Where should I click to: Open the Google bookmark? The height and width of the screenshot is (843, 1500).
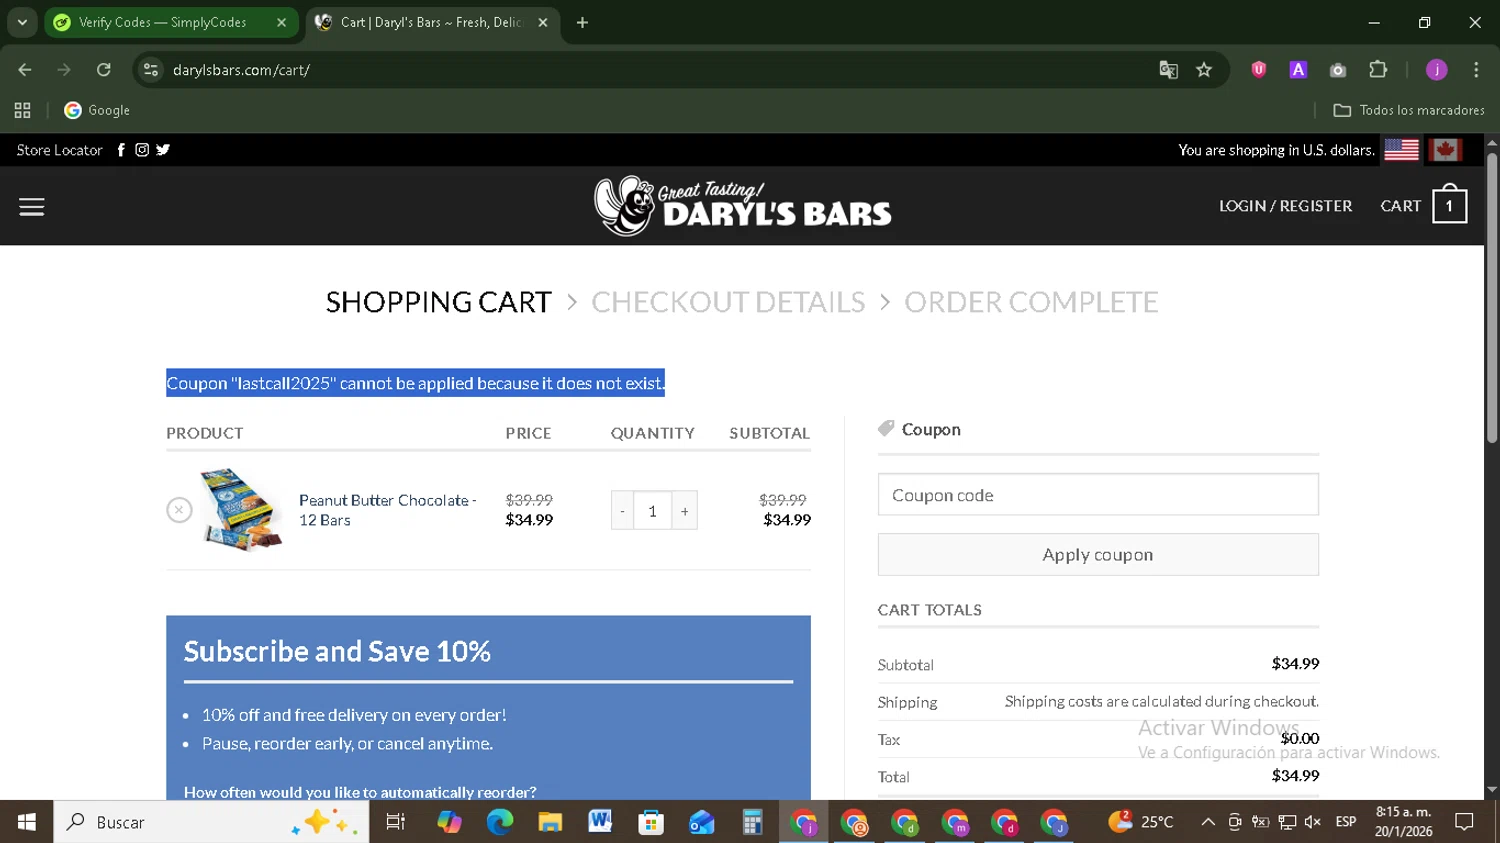click(97, 110)
